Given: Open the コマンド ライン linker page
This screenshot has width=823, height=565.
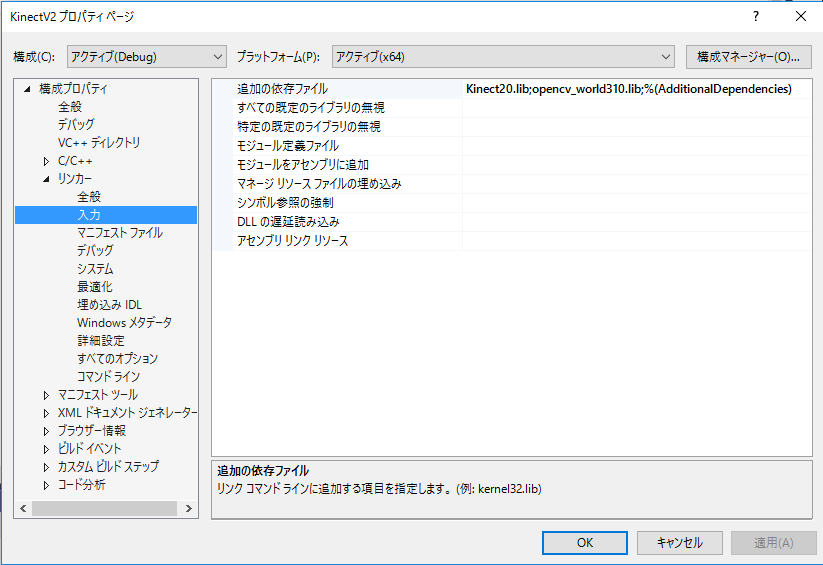Looking at the screenshot, I should [x=108, y=377].
